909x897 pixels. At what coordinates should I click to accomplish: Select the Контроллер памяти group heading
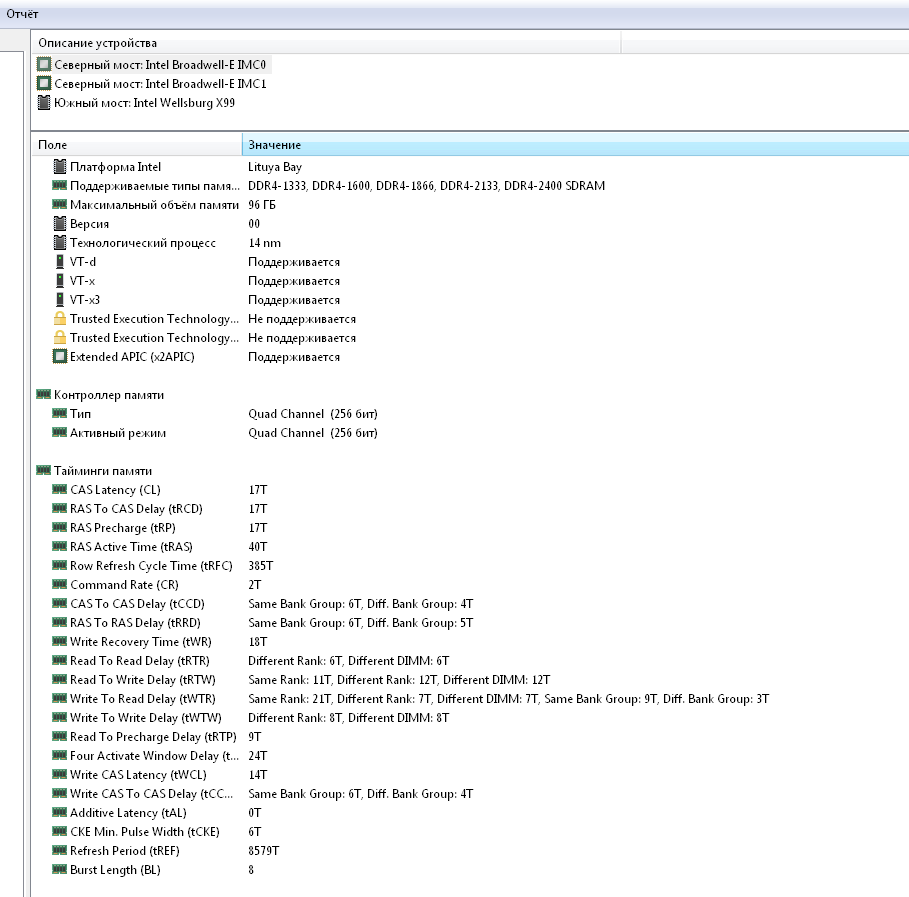click(x=108, y=395)
